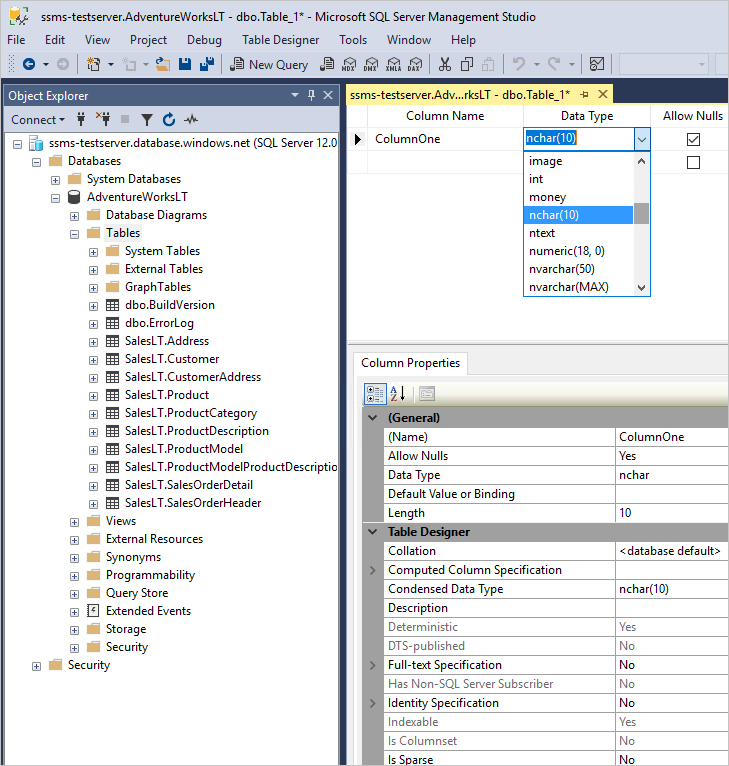The image size is (729, 766).
Task: Pin the Object Explorer panel
Action: pyautogui.click(x=311, y=95)
